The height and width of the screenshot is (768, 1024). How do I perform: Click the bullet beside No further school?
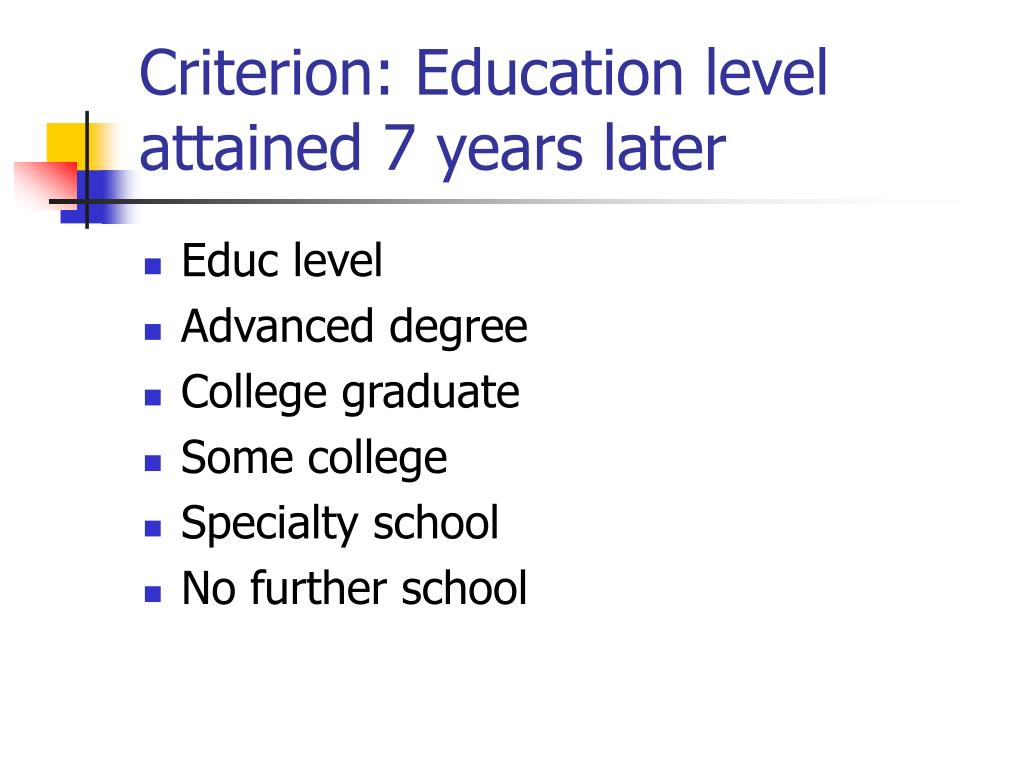[153, 594]
